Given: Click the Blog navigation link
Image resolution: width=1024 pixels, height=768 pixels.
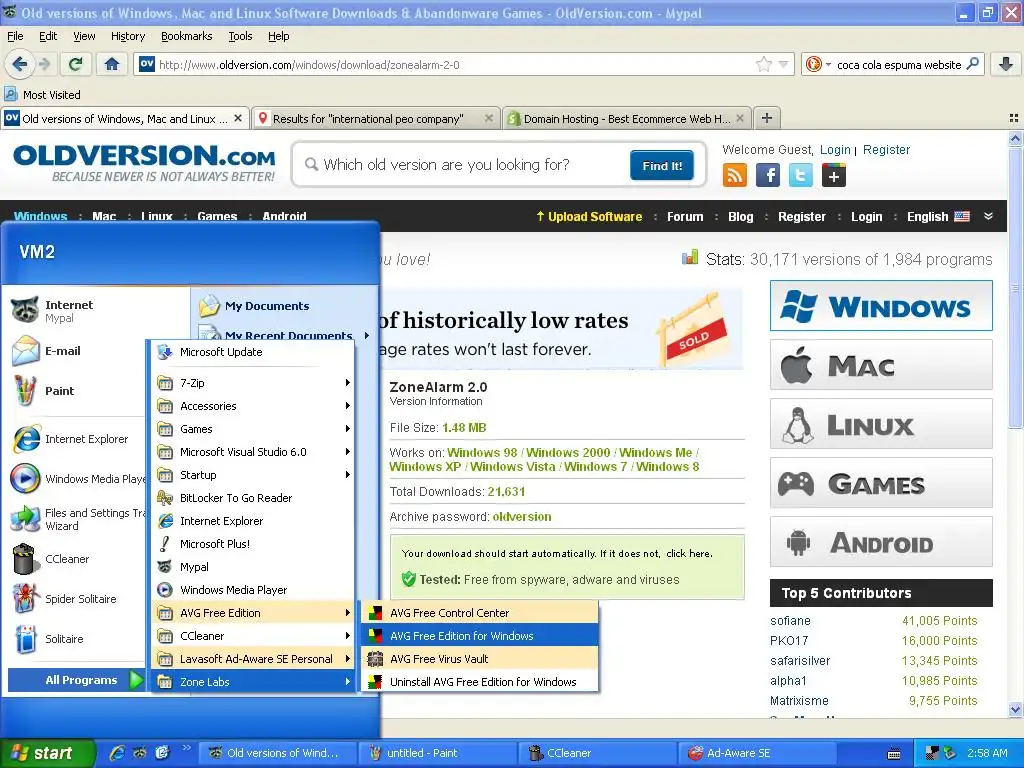Looking at the screenshot, I should tap(740, 217).
